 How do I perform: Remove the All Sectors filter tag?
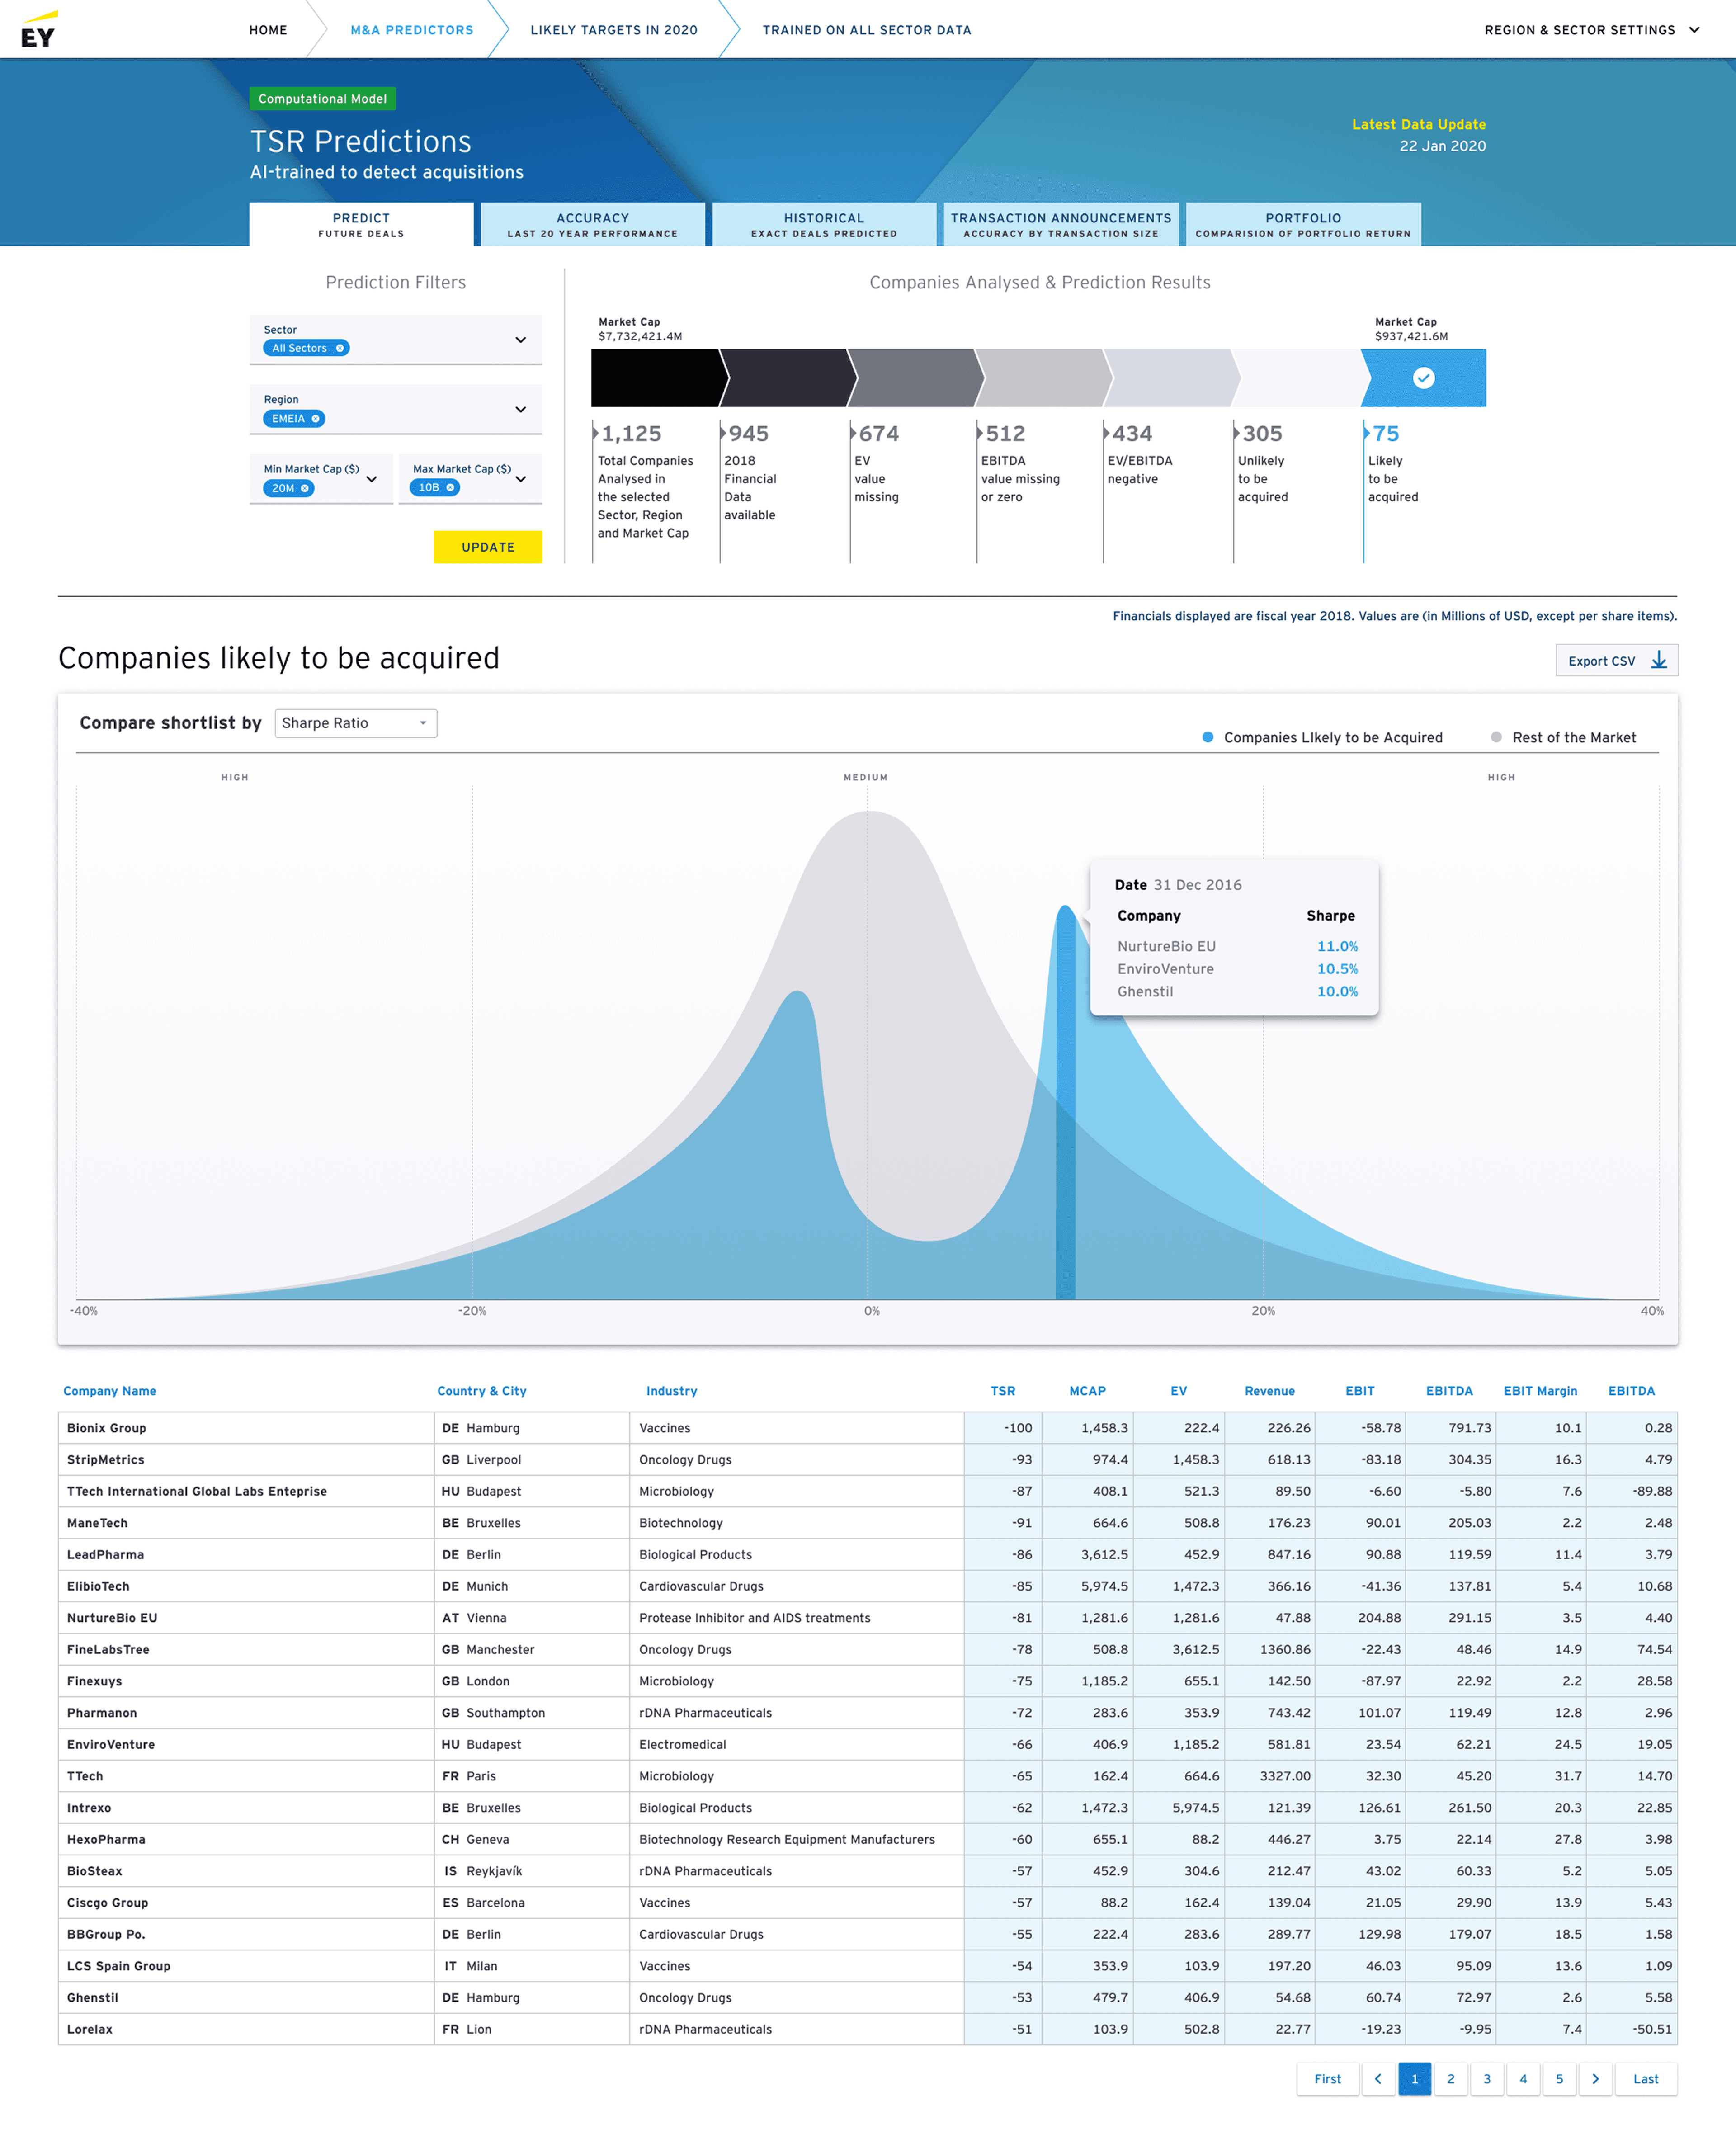(x=340, y=348)
